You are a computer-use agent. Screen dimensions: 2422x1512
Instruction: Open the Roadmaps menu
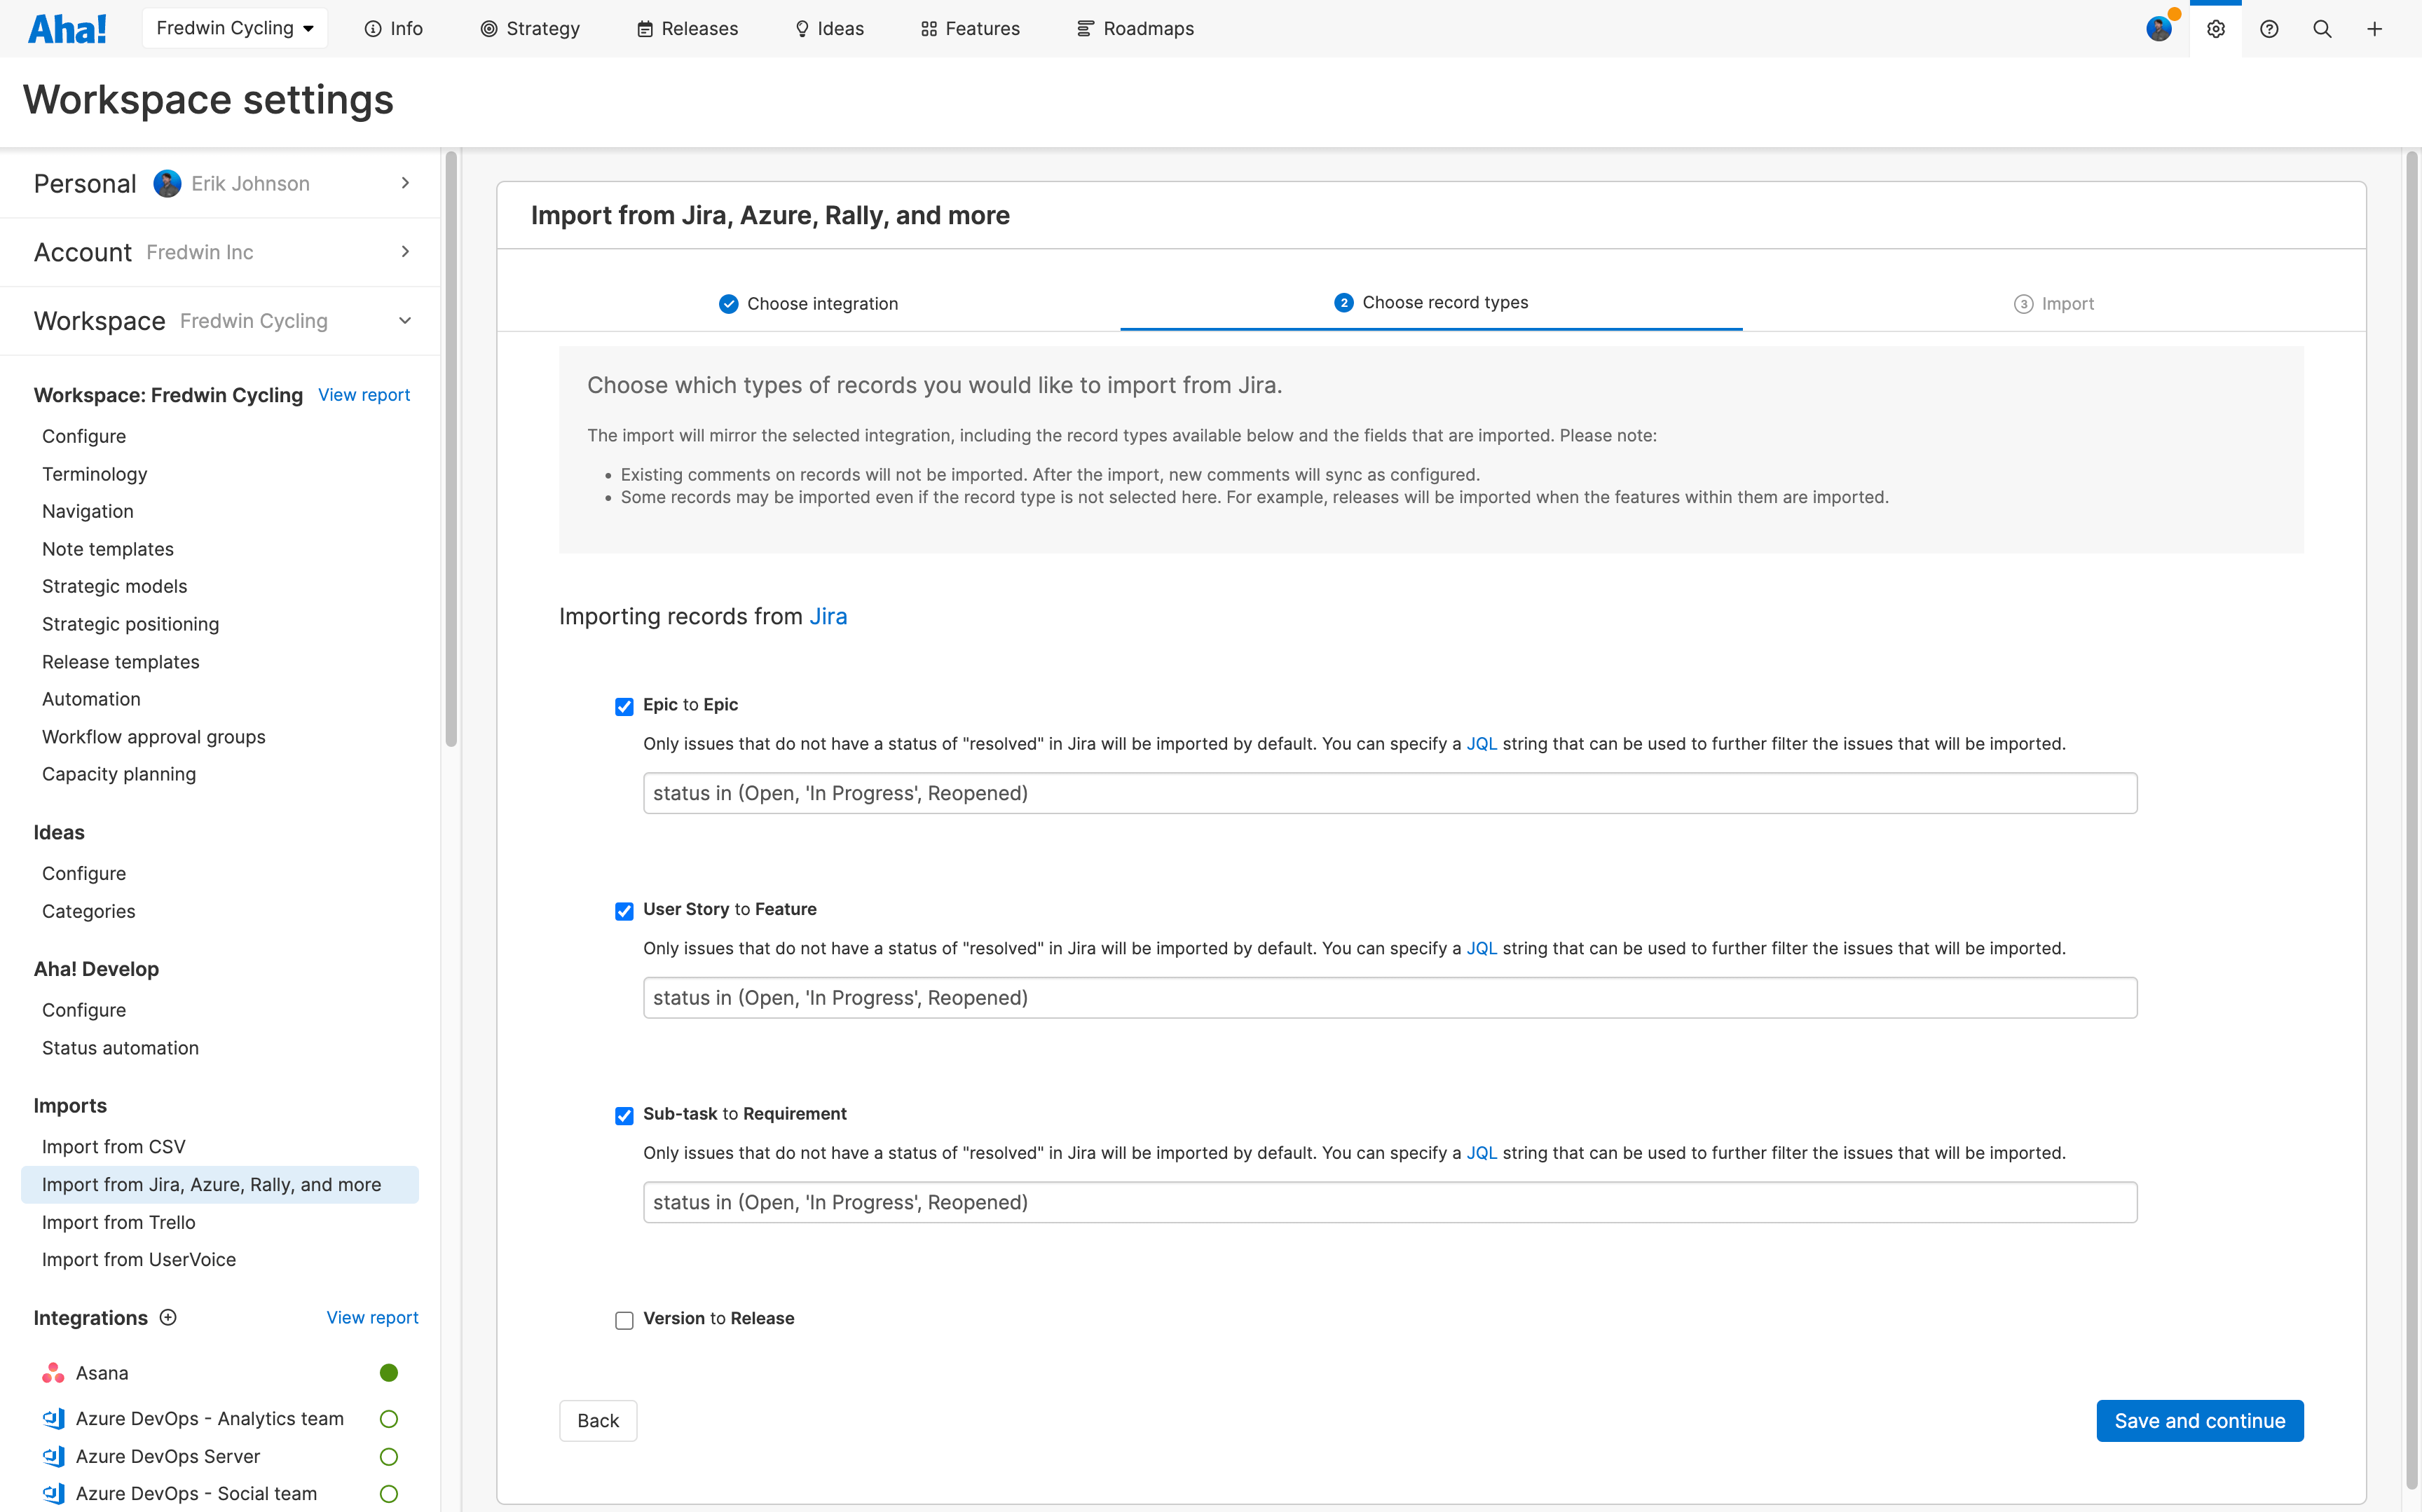click(x=1135, y=29)
